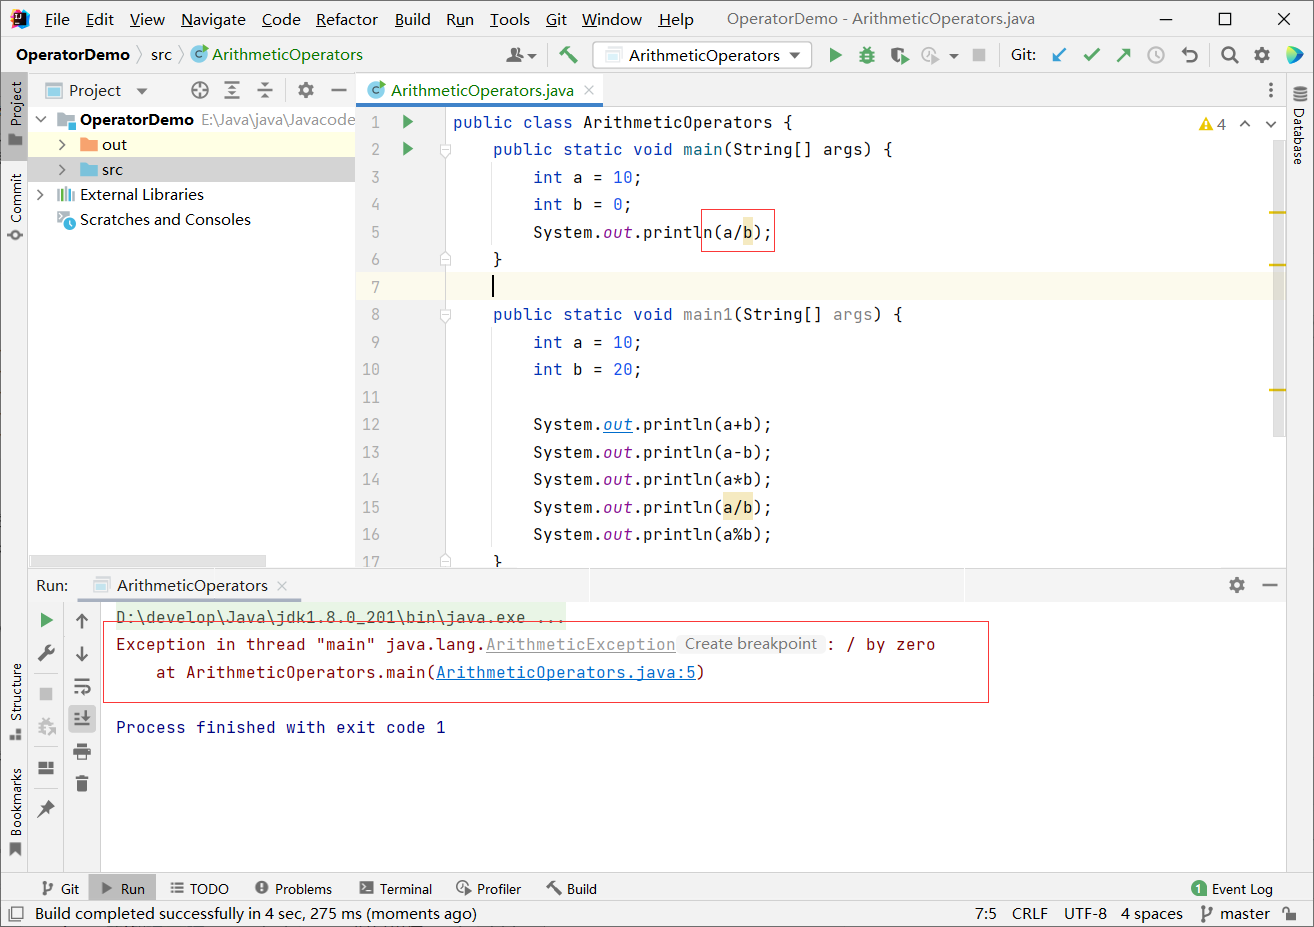The width and height of the screenshot is (1314, 927).
Task: Open Search Everywhere magnifier
Action: click(1230, 55)
